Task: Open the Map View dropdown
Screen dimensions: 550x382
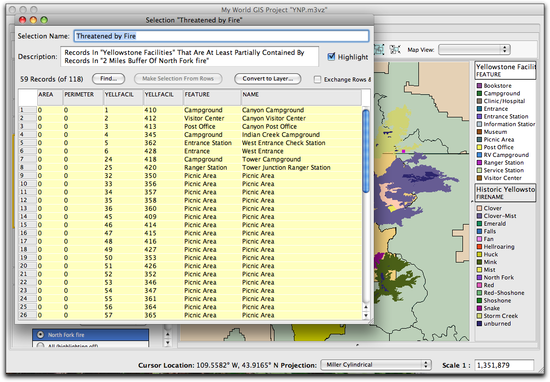Action: click(x=474, y=49)
